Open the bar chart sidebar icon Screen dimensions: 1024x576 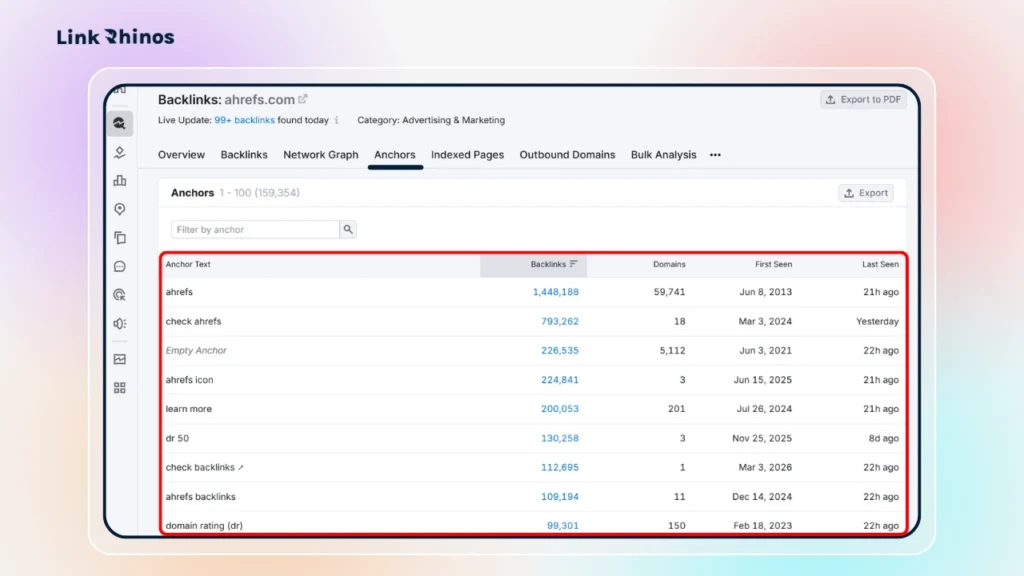click(x=120, y=180)
